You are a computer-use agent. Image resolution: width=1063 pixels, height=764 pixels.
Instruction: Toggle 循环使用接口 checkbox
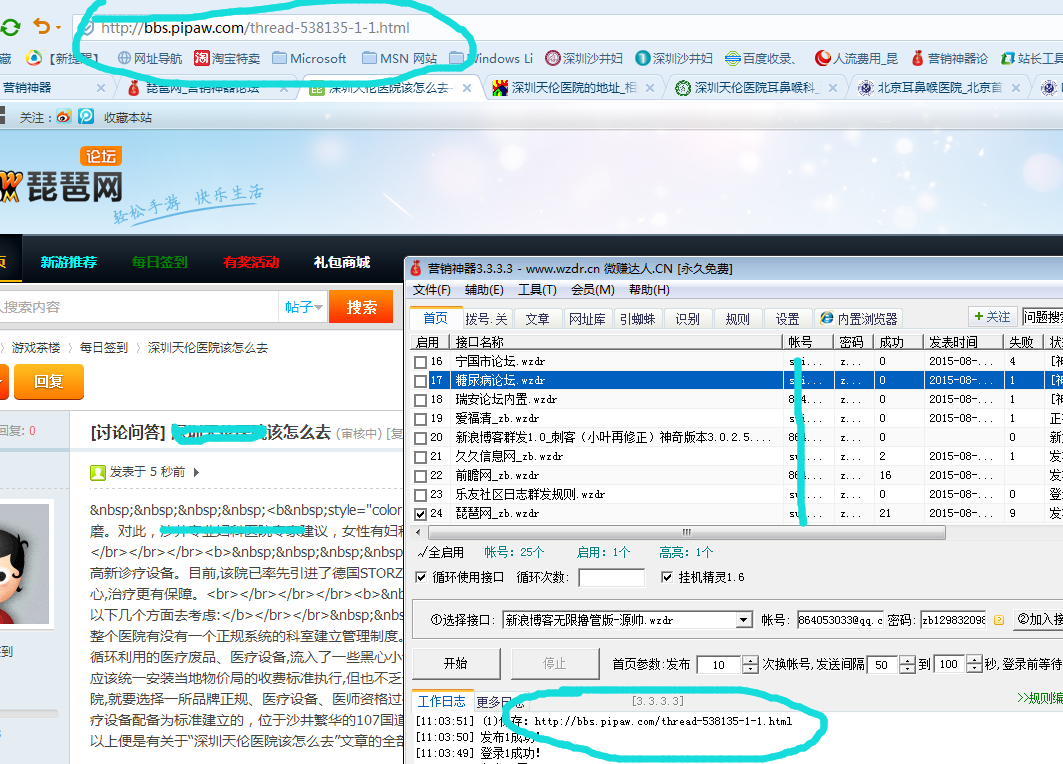click(x=421, y=577)
